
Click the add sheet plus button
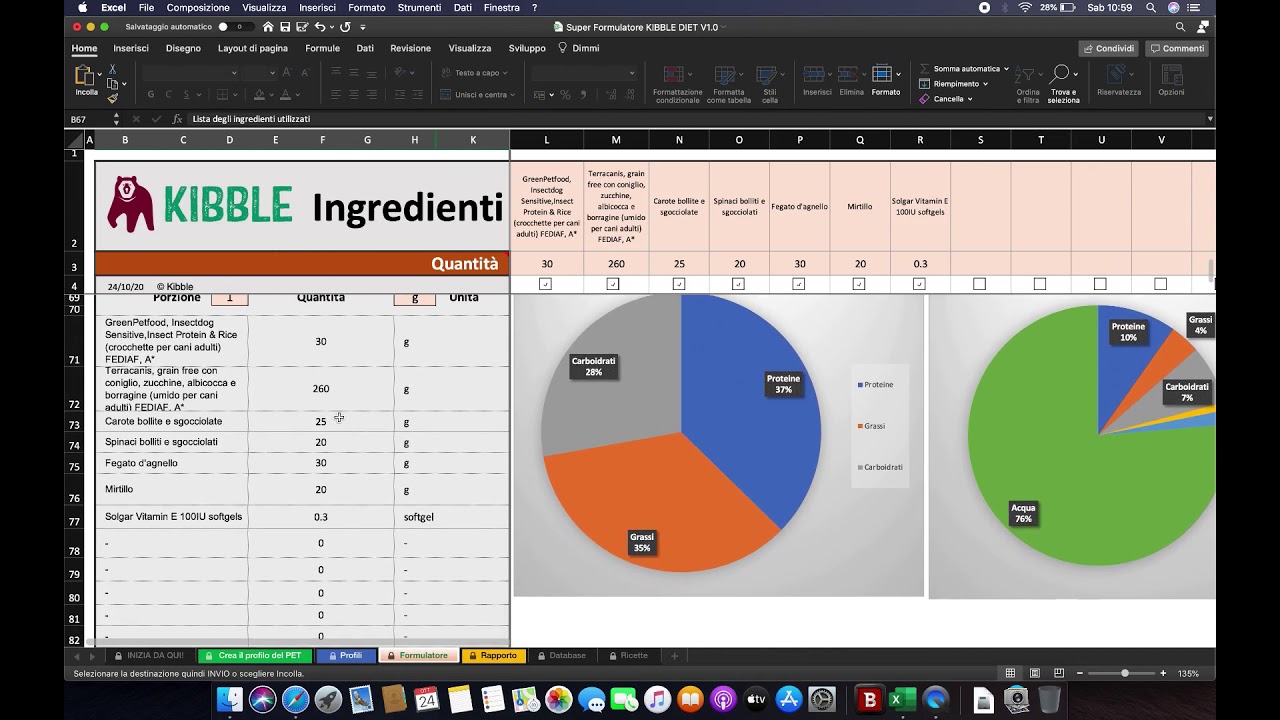coord(675,656)
